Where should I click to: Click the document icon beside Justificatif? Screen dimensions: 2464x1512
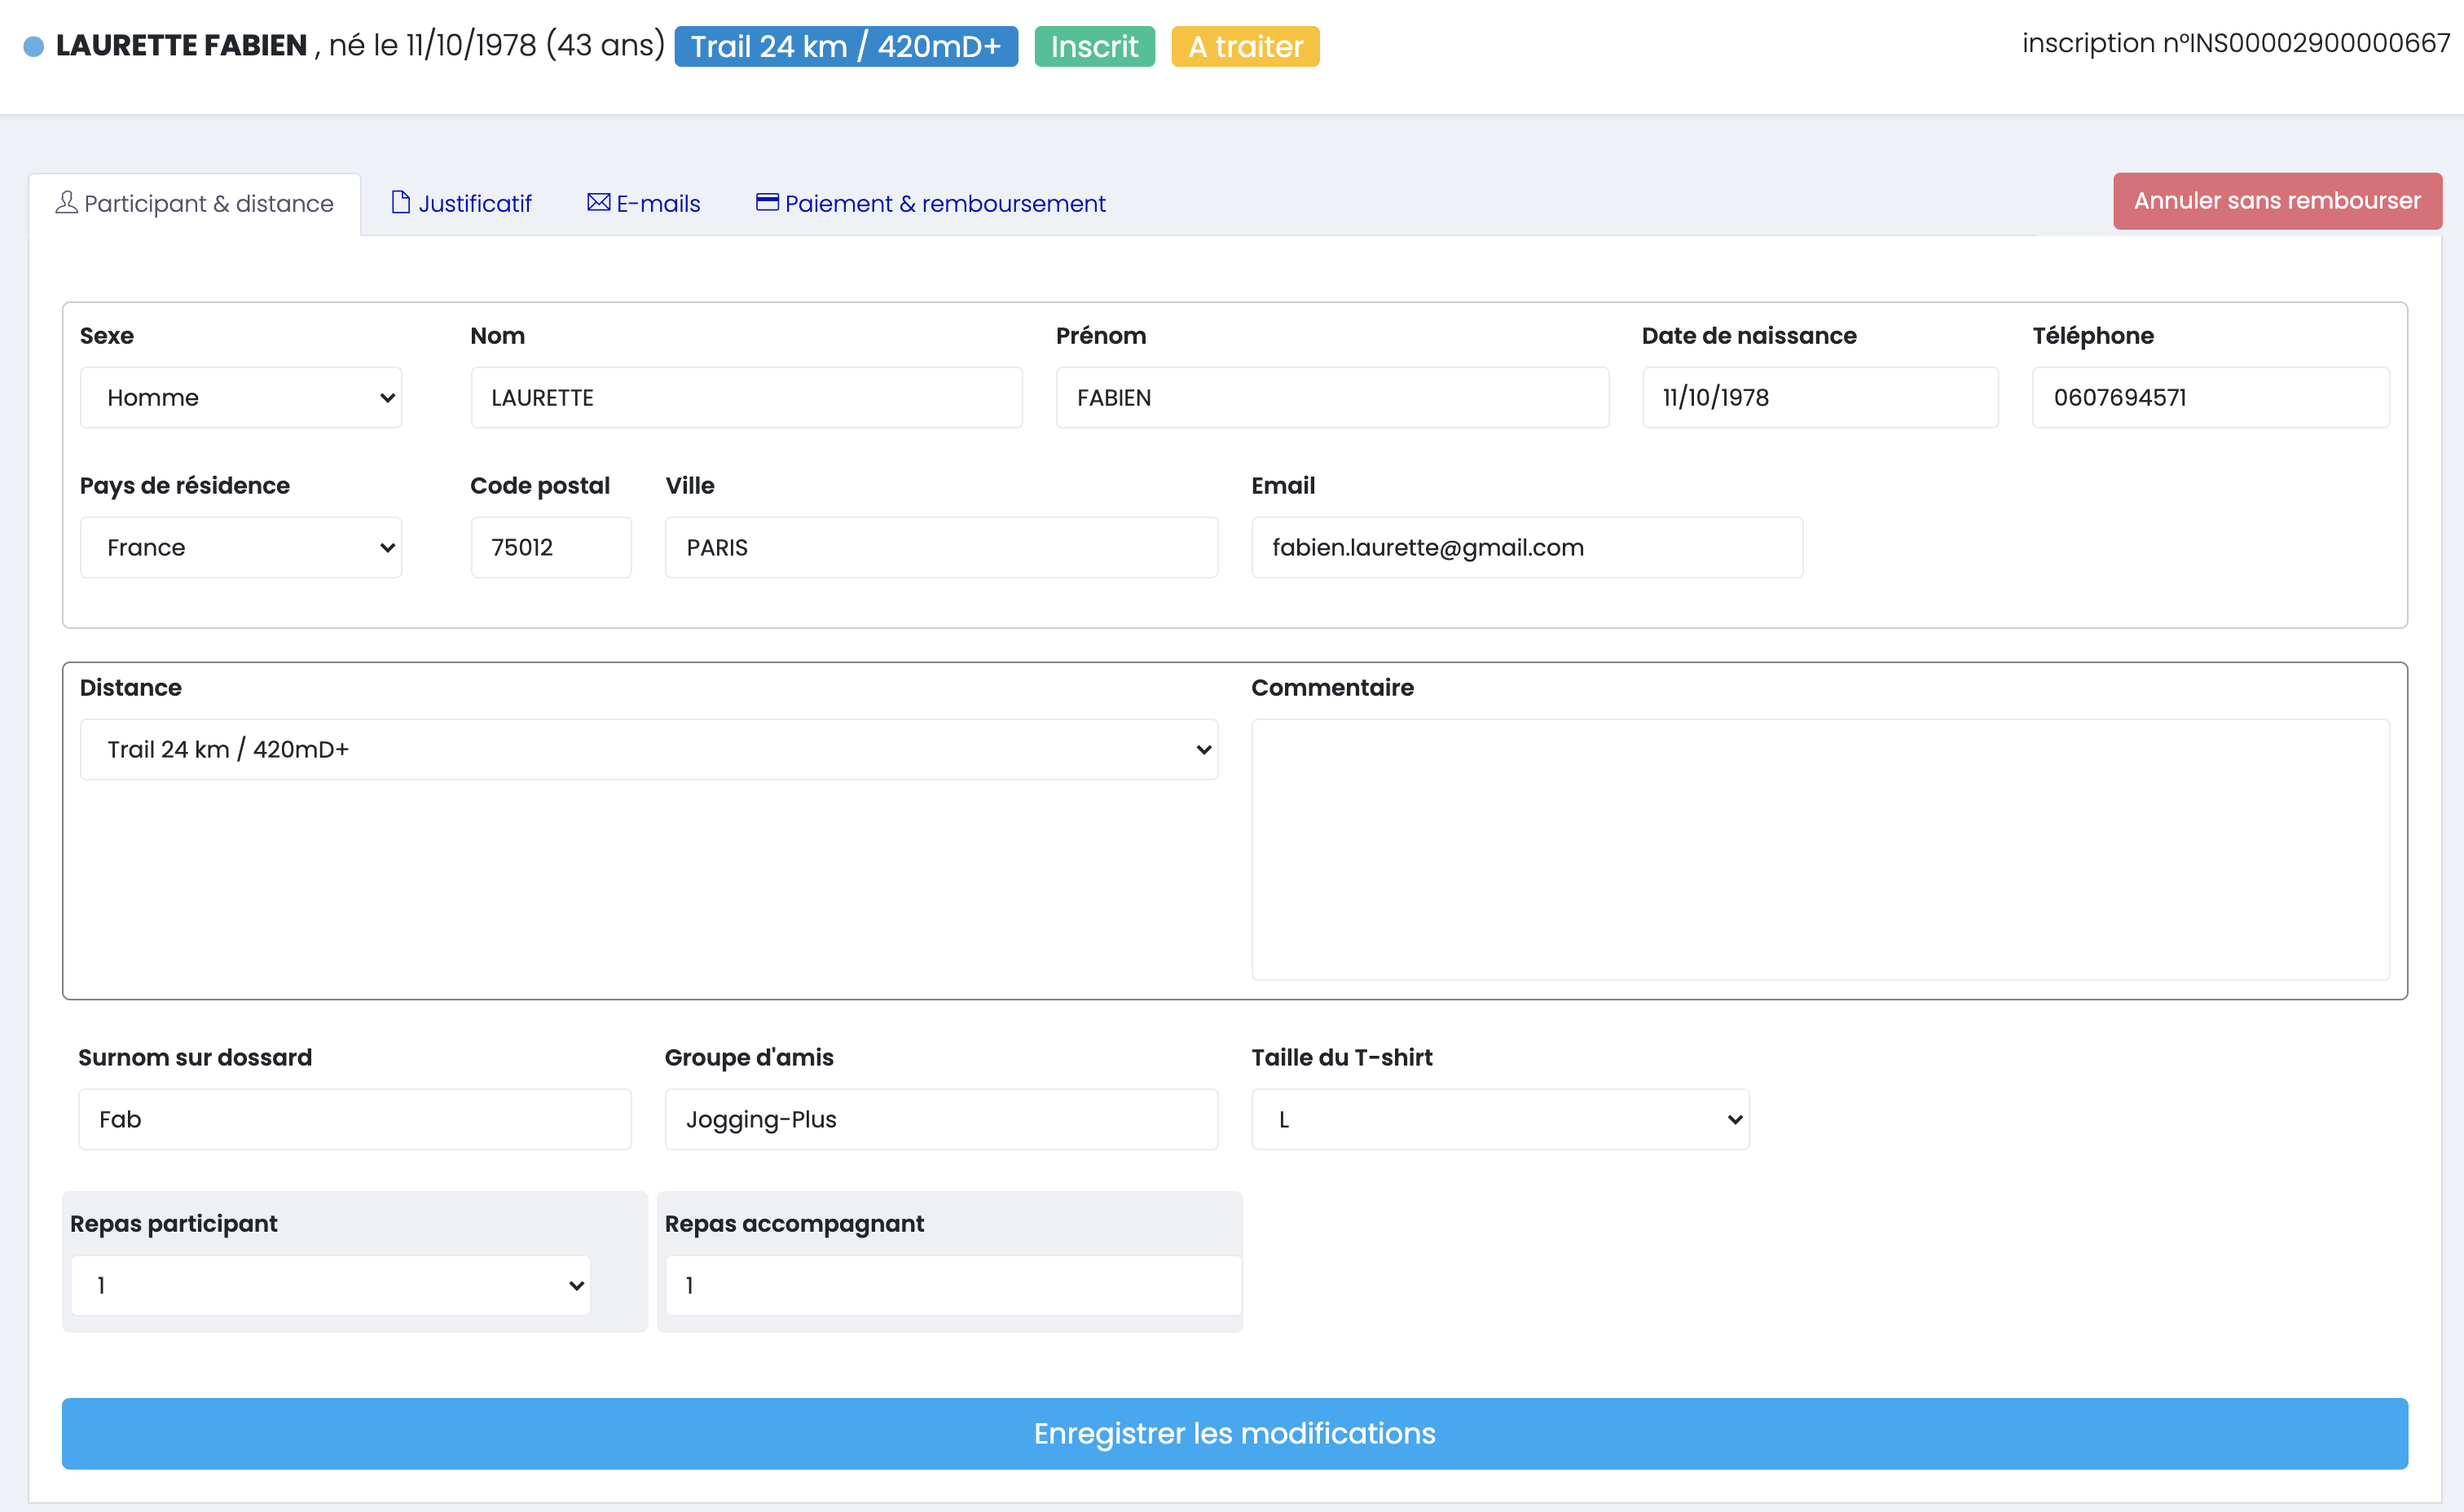[400, 202]
